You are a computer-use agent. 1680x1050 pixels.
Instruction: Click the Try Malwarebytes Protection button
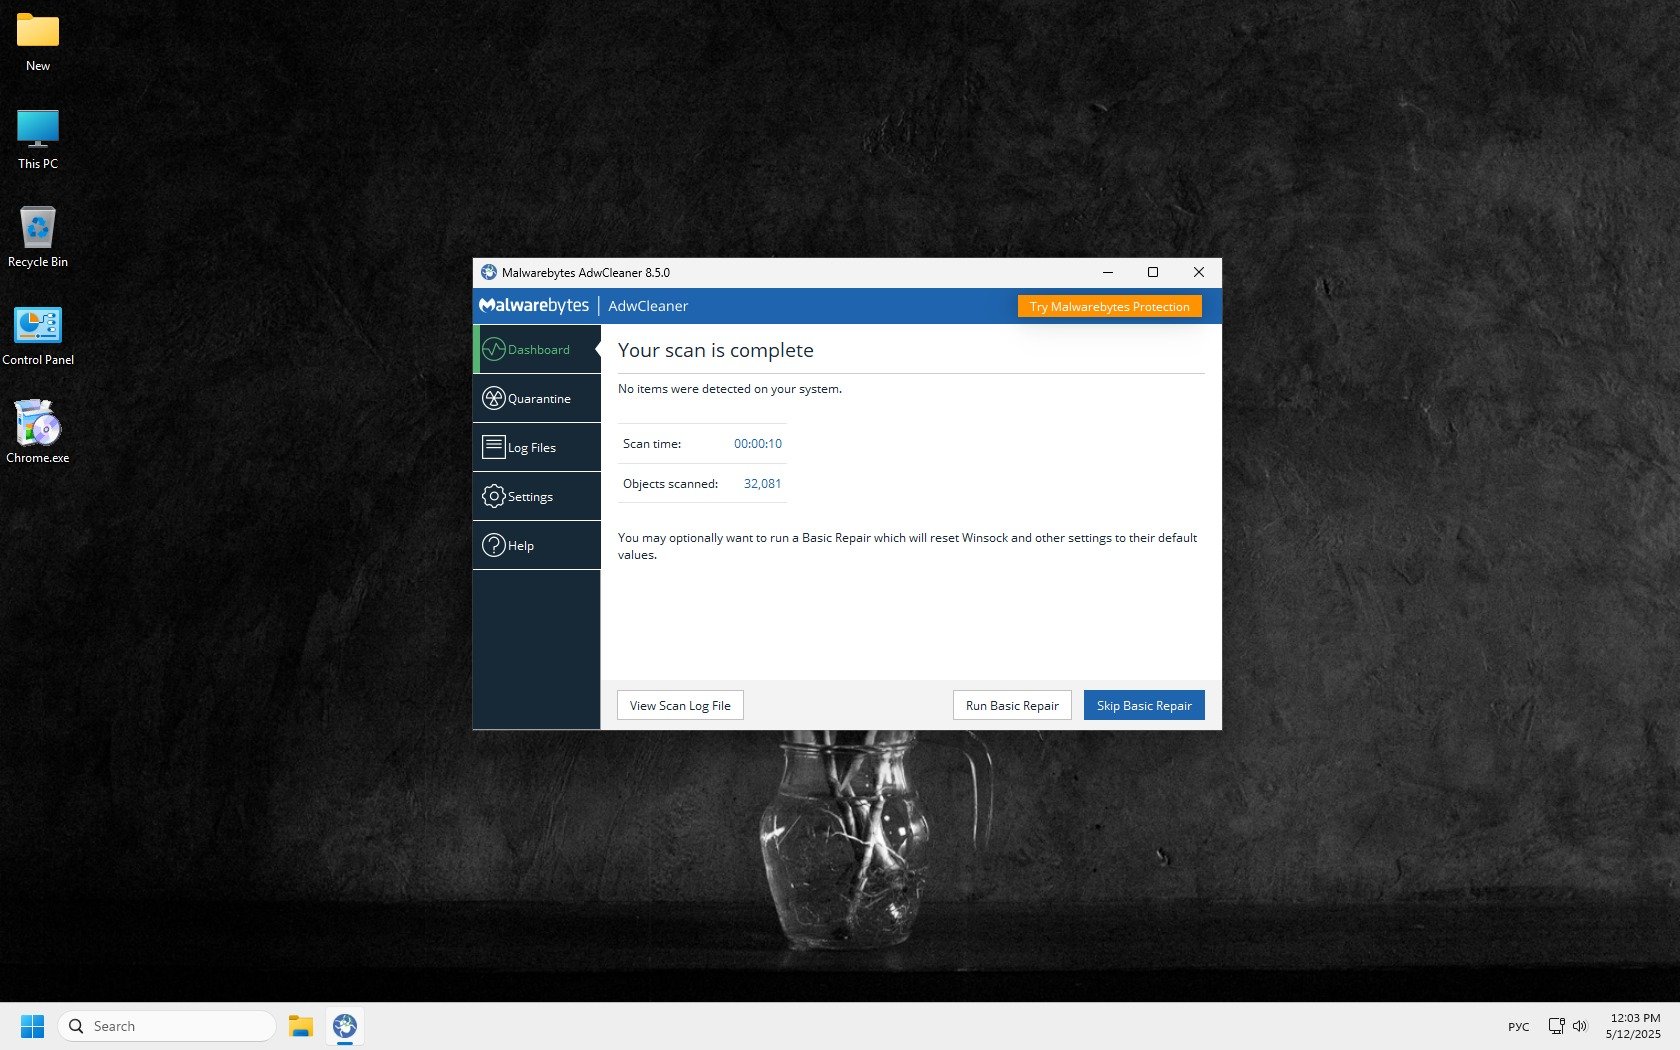[1109, 306]
